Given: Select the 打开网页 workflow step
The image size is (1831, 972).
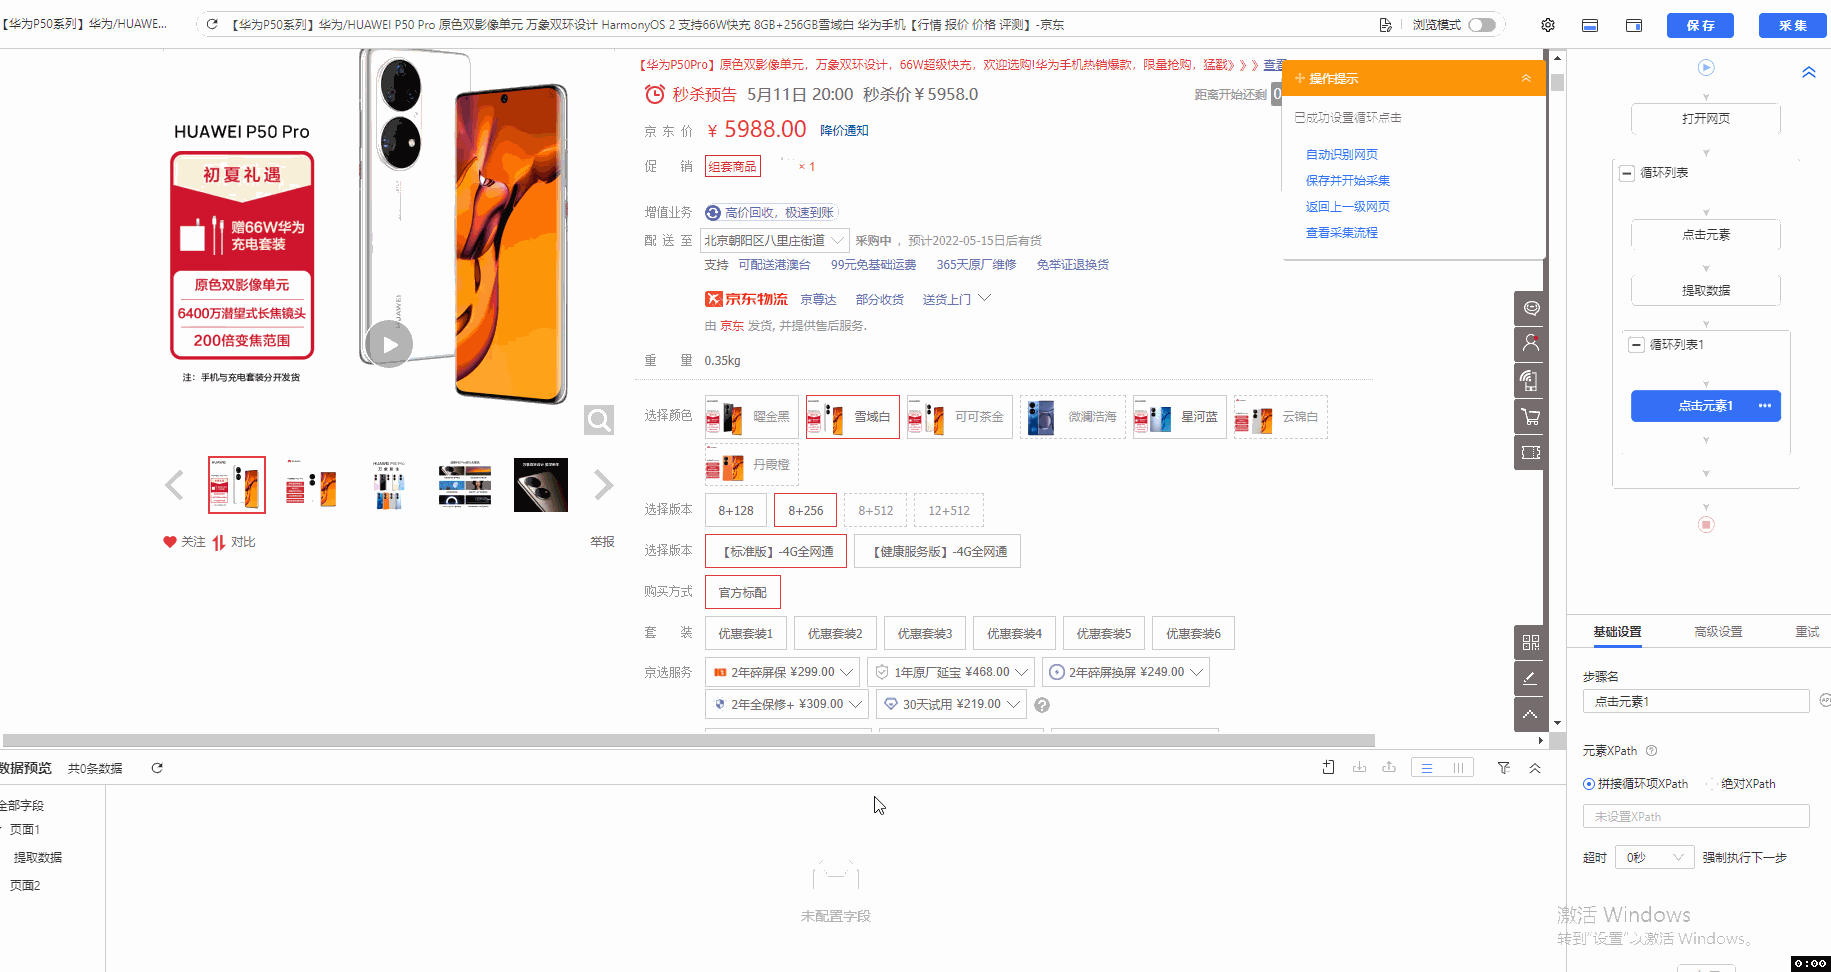Looking at the screenshot, I should pos(1706,118).
